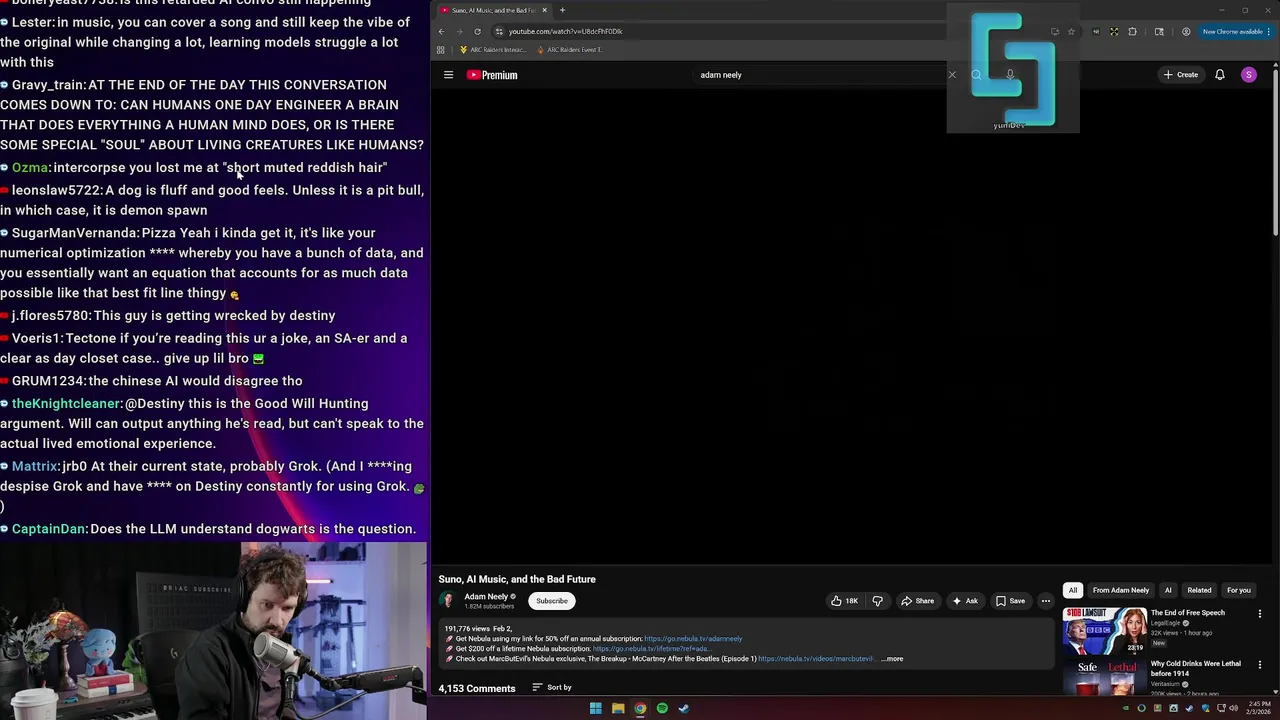Select the 'Related' filter chip
The height and width of the screenshot is (720, 1280).
(1199, 590)
